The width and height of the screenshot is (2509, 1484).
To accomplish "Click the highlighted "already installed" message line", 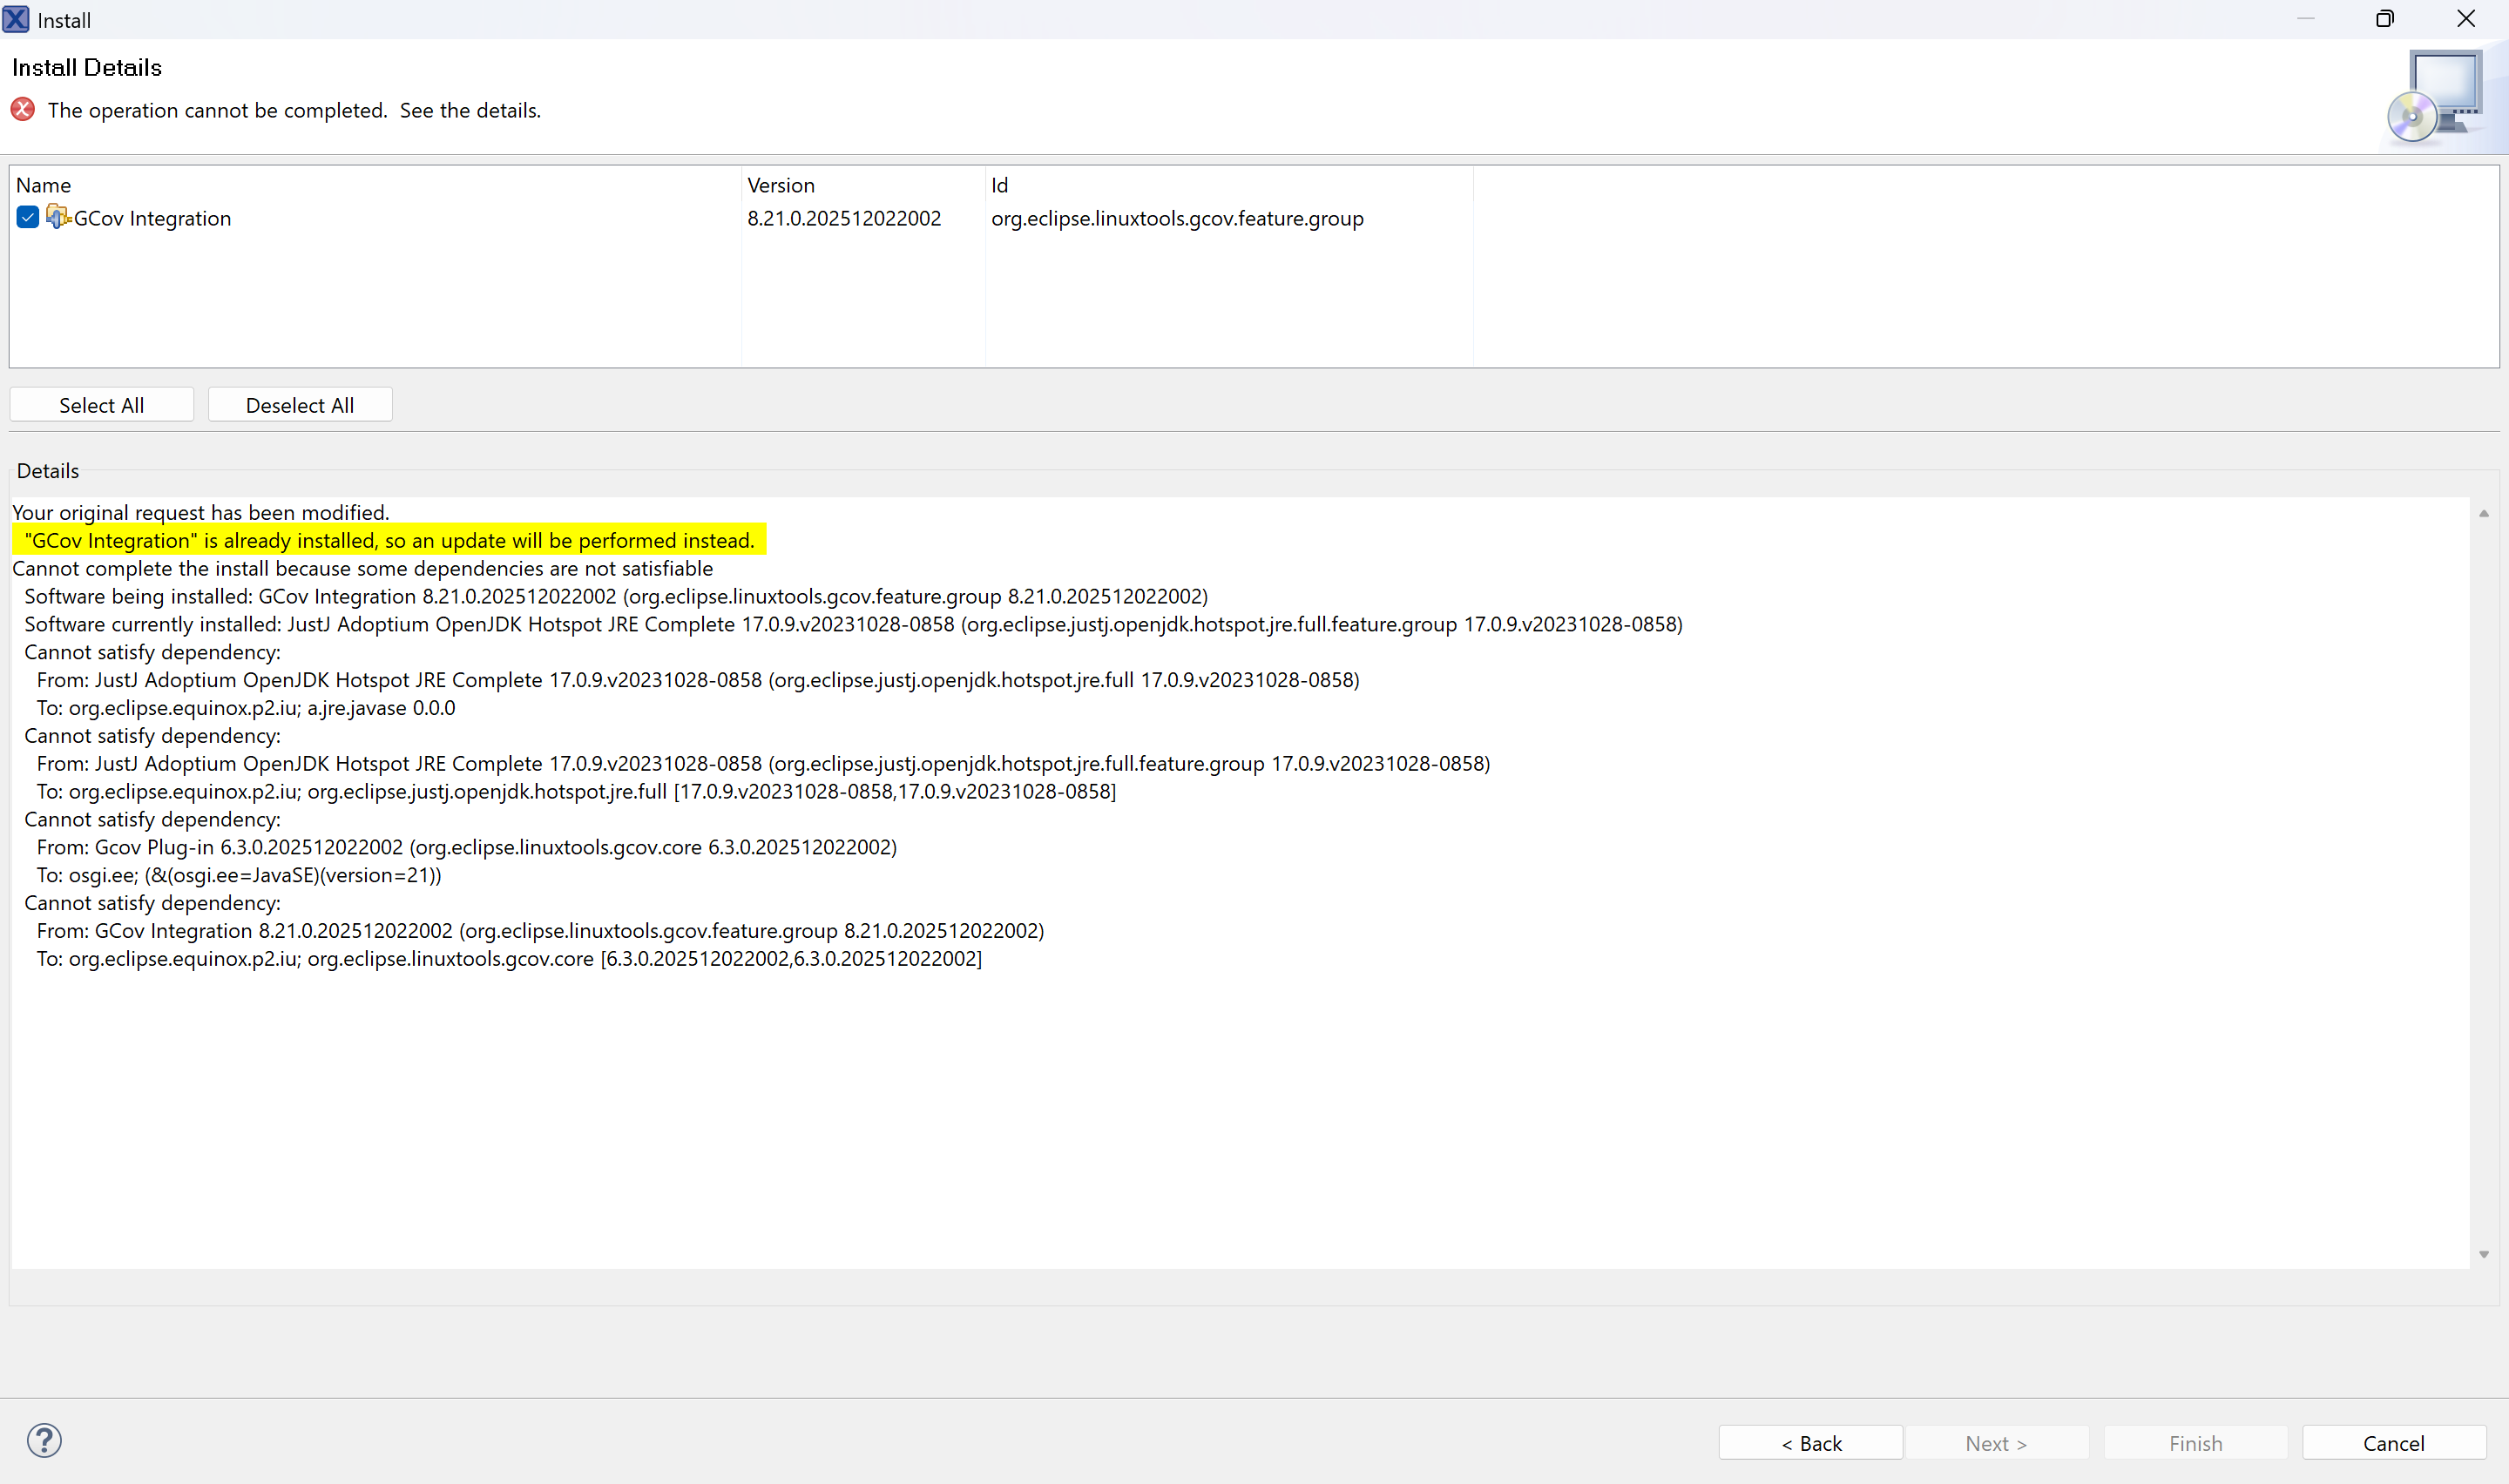I will pos(389,540).
